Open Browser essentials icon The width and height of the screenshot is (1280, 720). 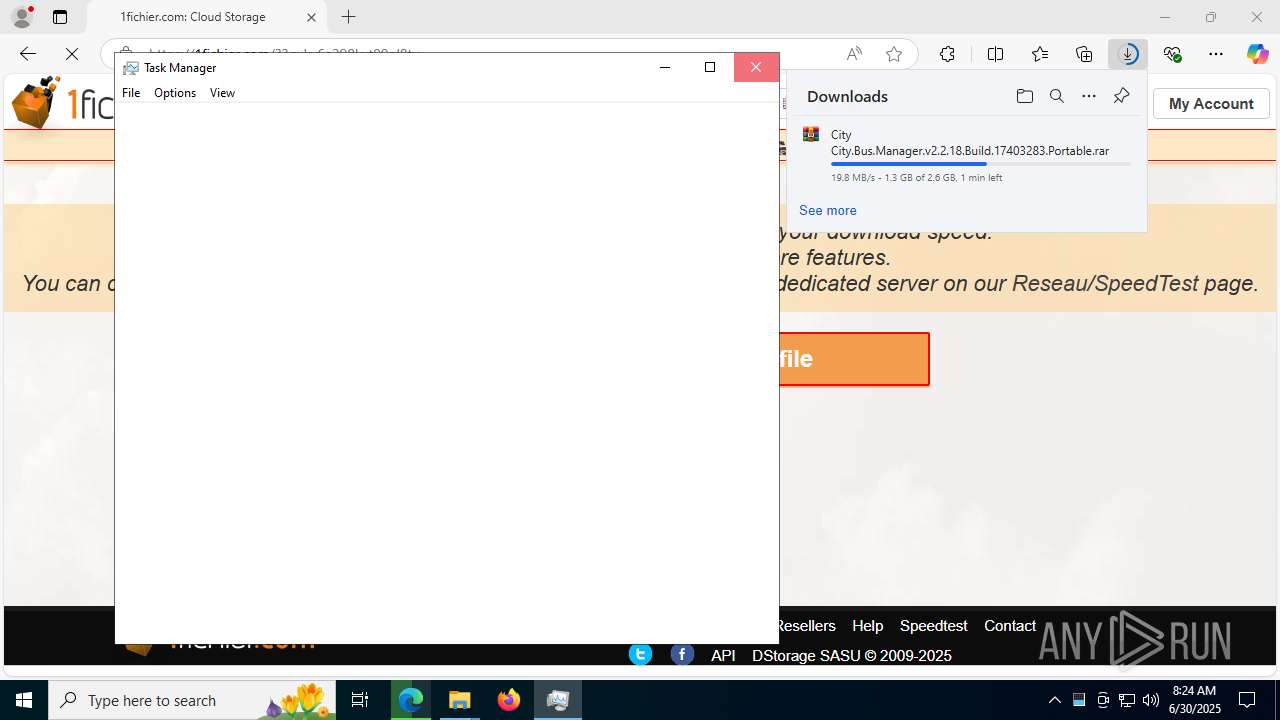pyautogui.click(x=1172, y=54)
